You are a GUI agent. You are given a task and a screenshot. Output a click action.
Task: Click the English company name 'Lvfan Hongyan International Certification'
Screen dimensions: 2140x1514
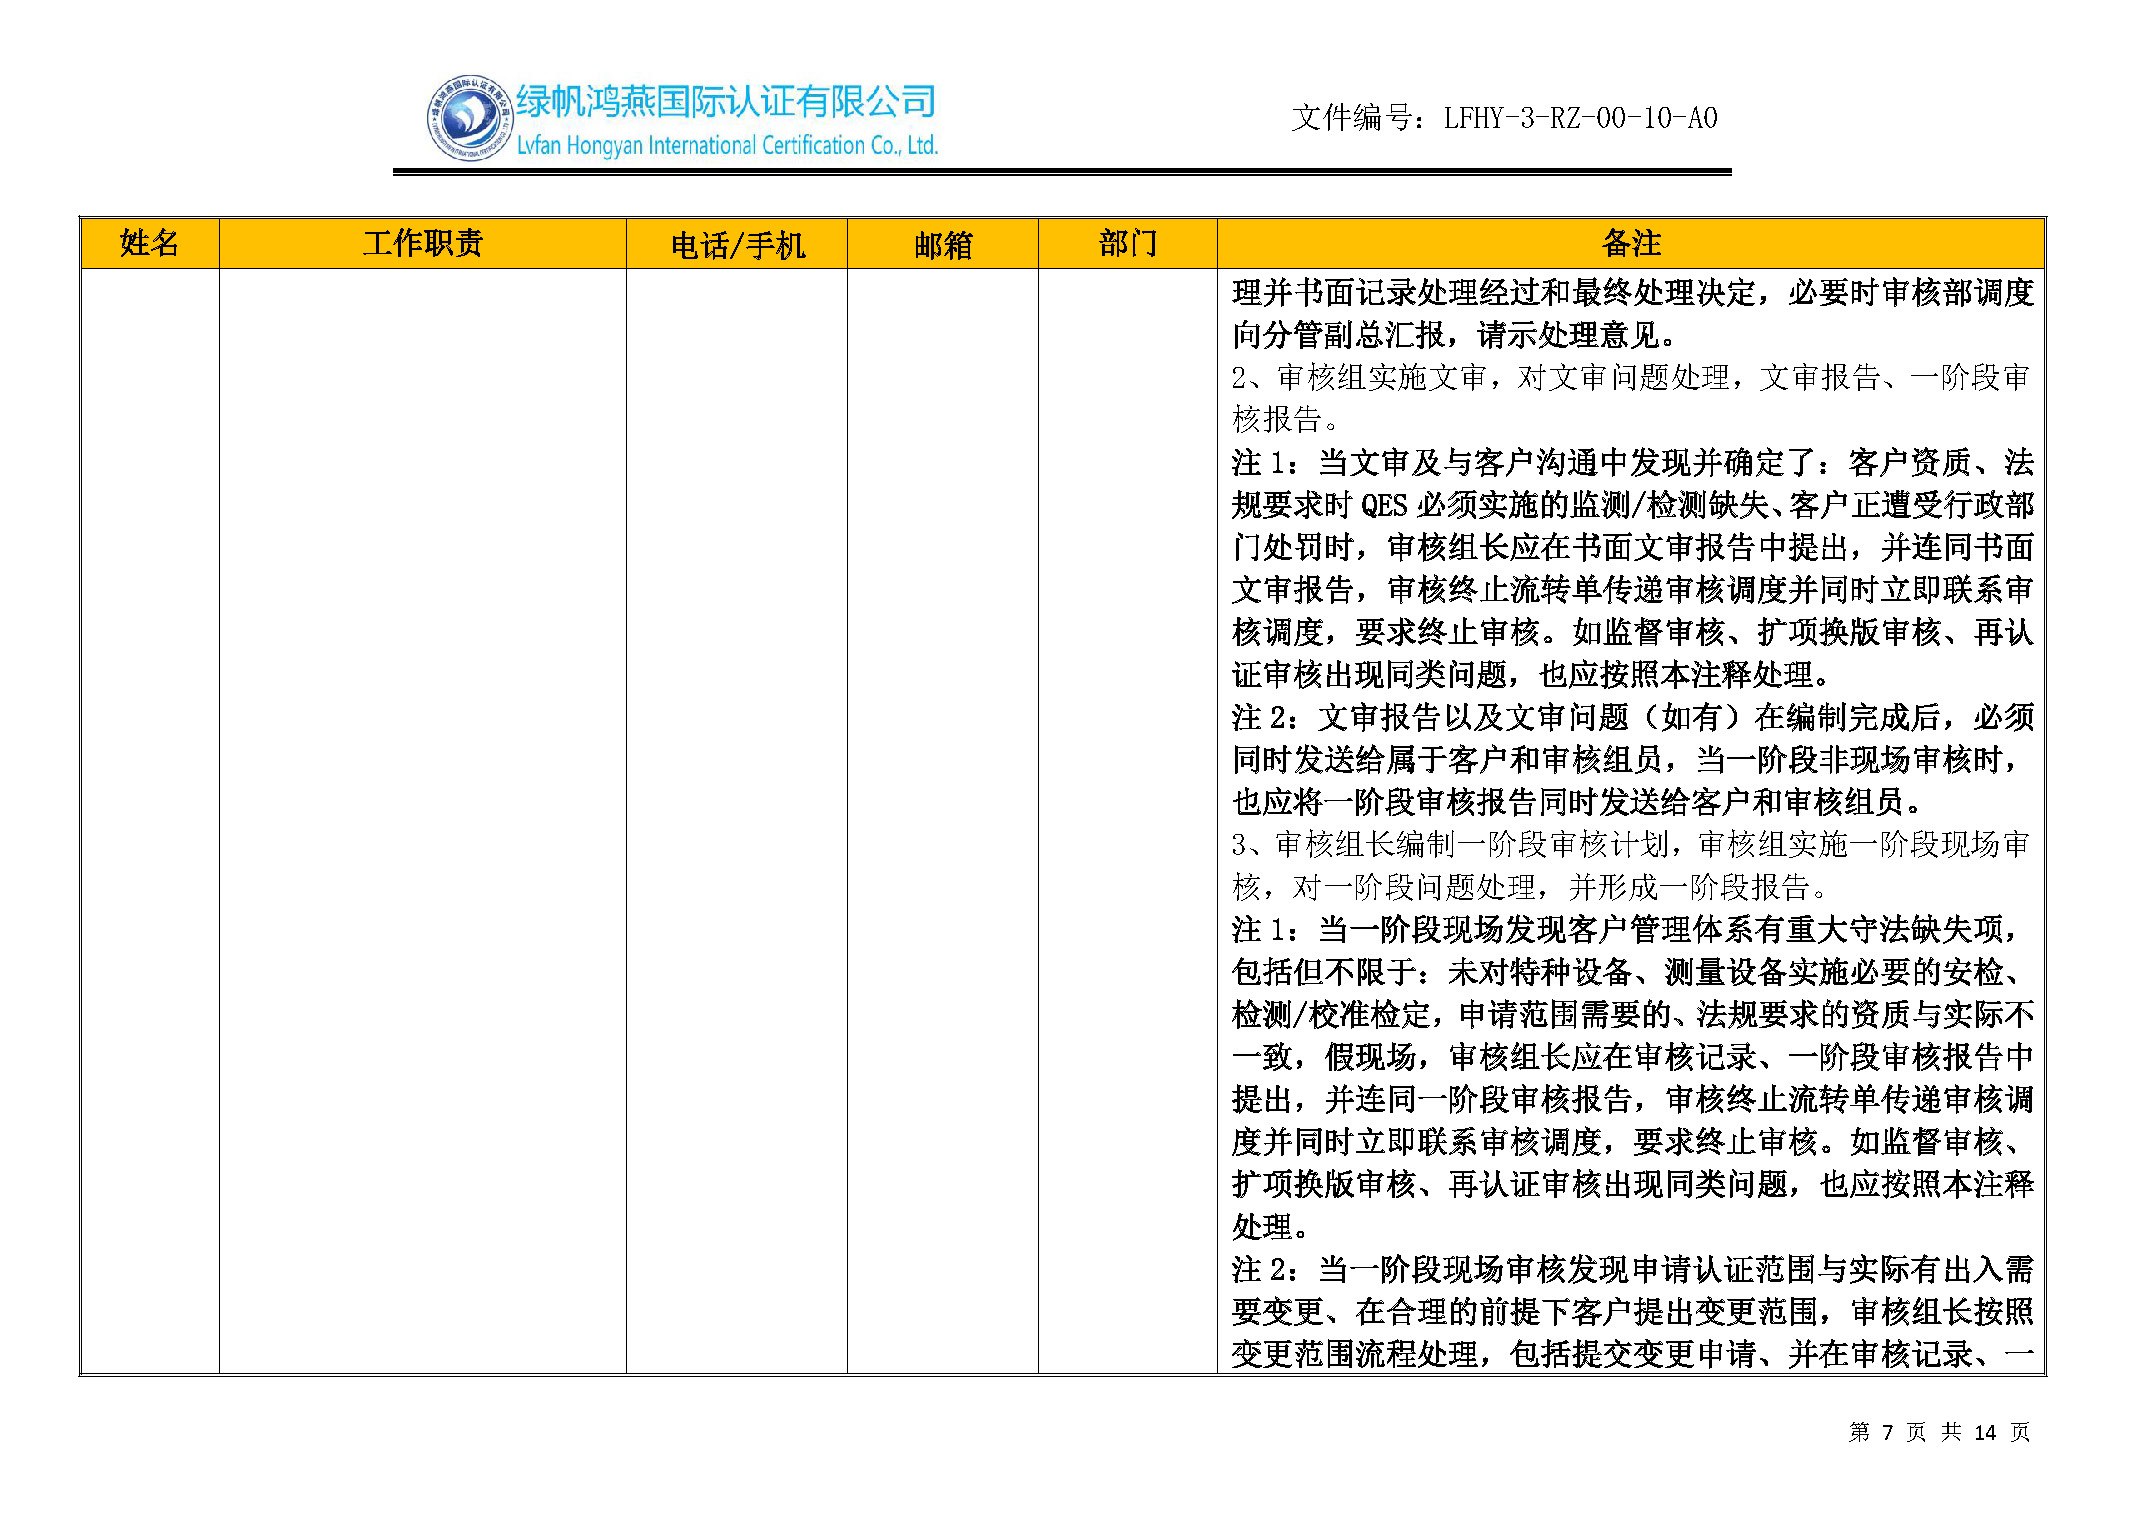[726, 146]
